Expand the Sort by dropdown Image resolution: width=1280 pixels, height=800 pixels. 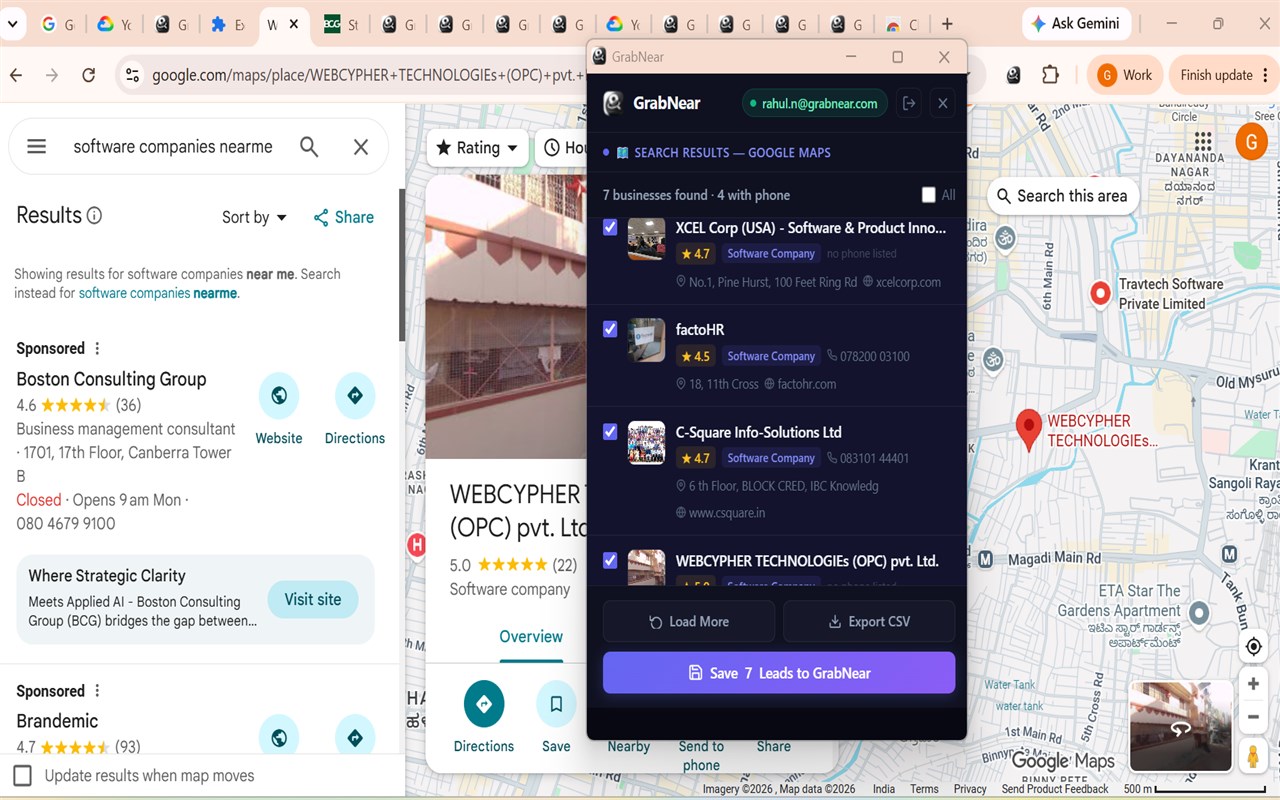click(254, 218)
